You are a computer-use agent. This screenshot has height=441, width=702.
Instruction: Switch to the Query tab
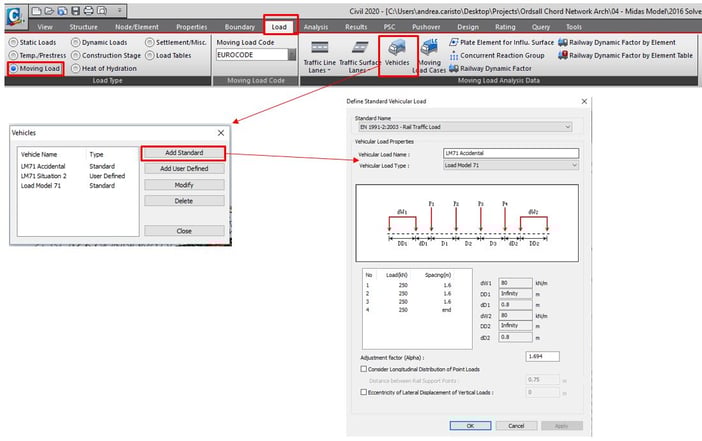pyautogui.click(x=541, y=27)
